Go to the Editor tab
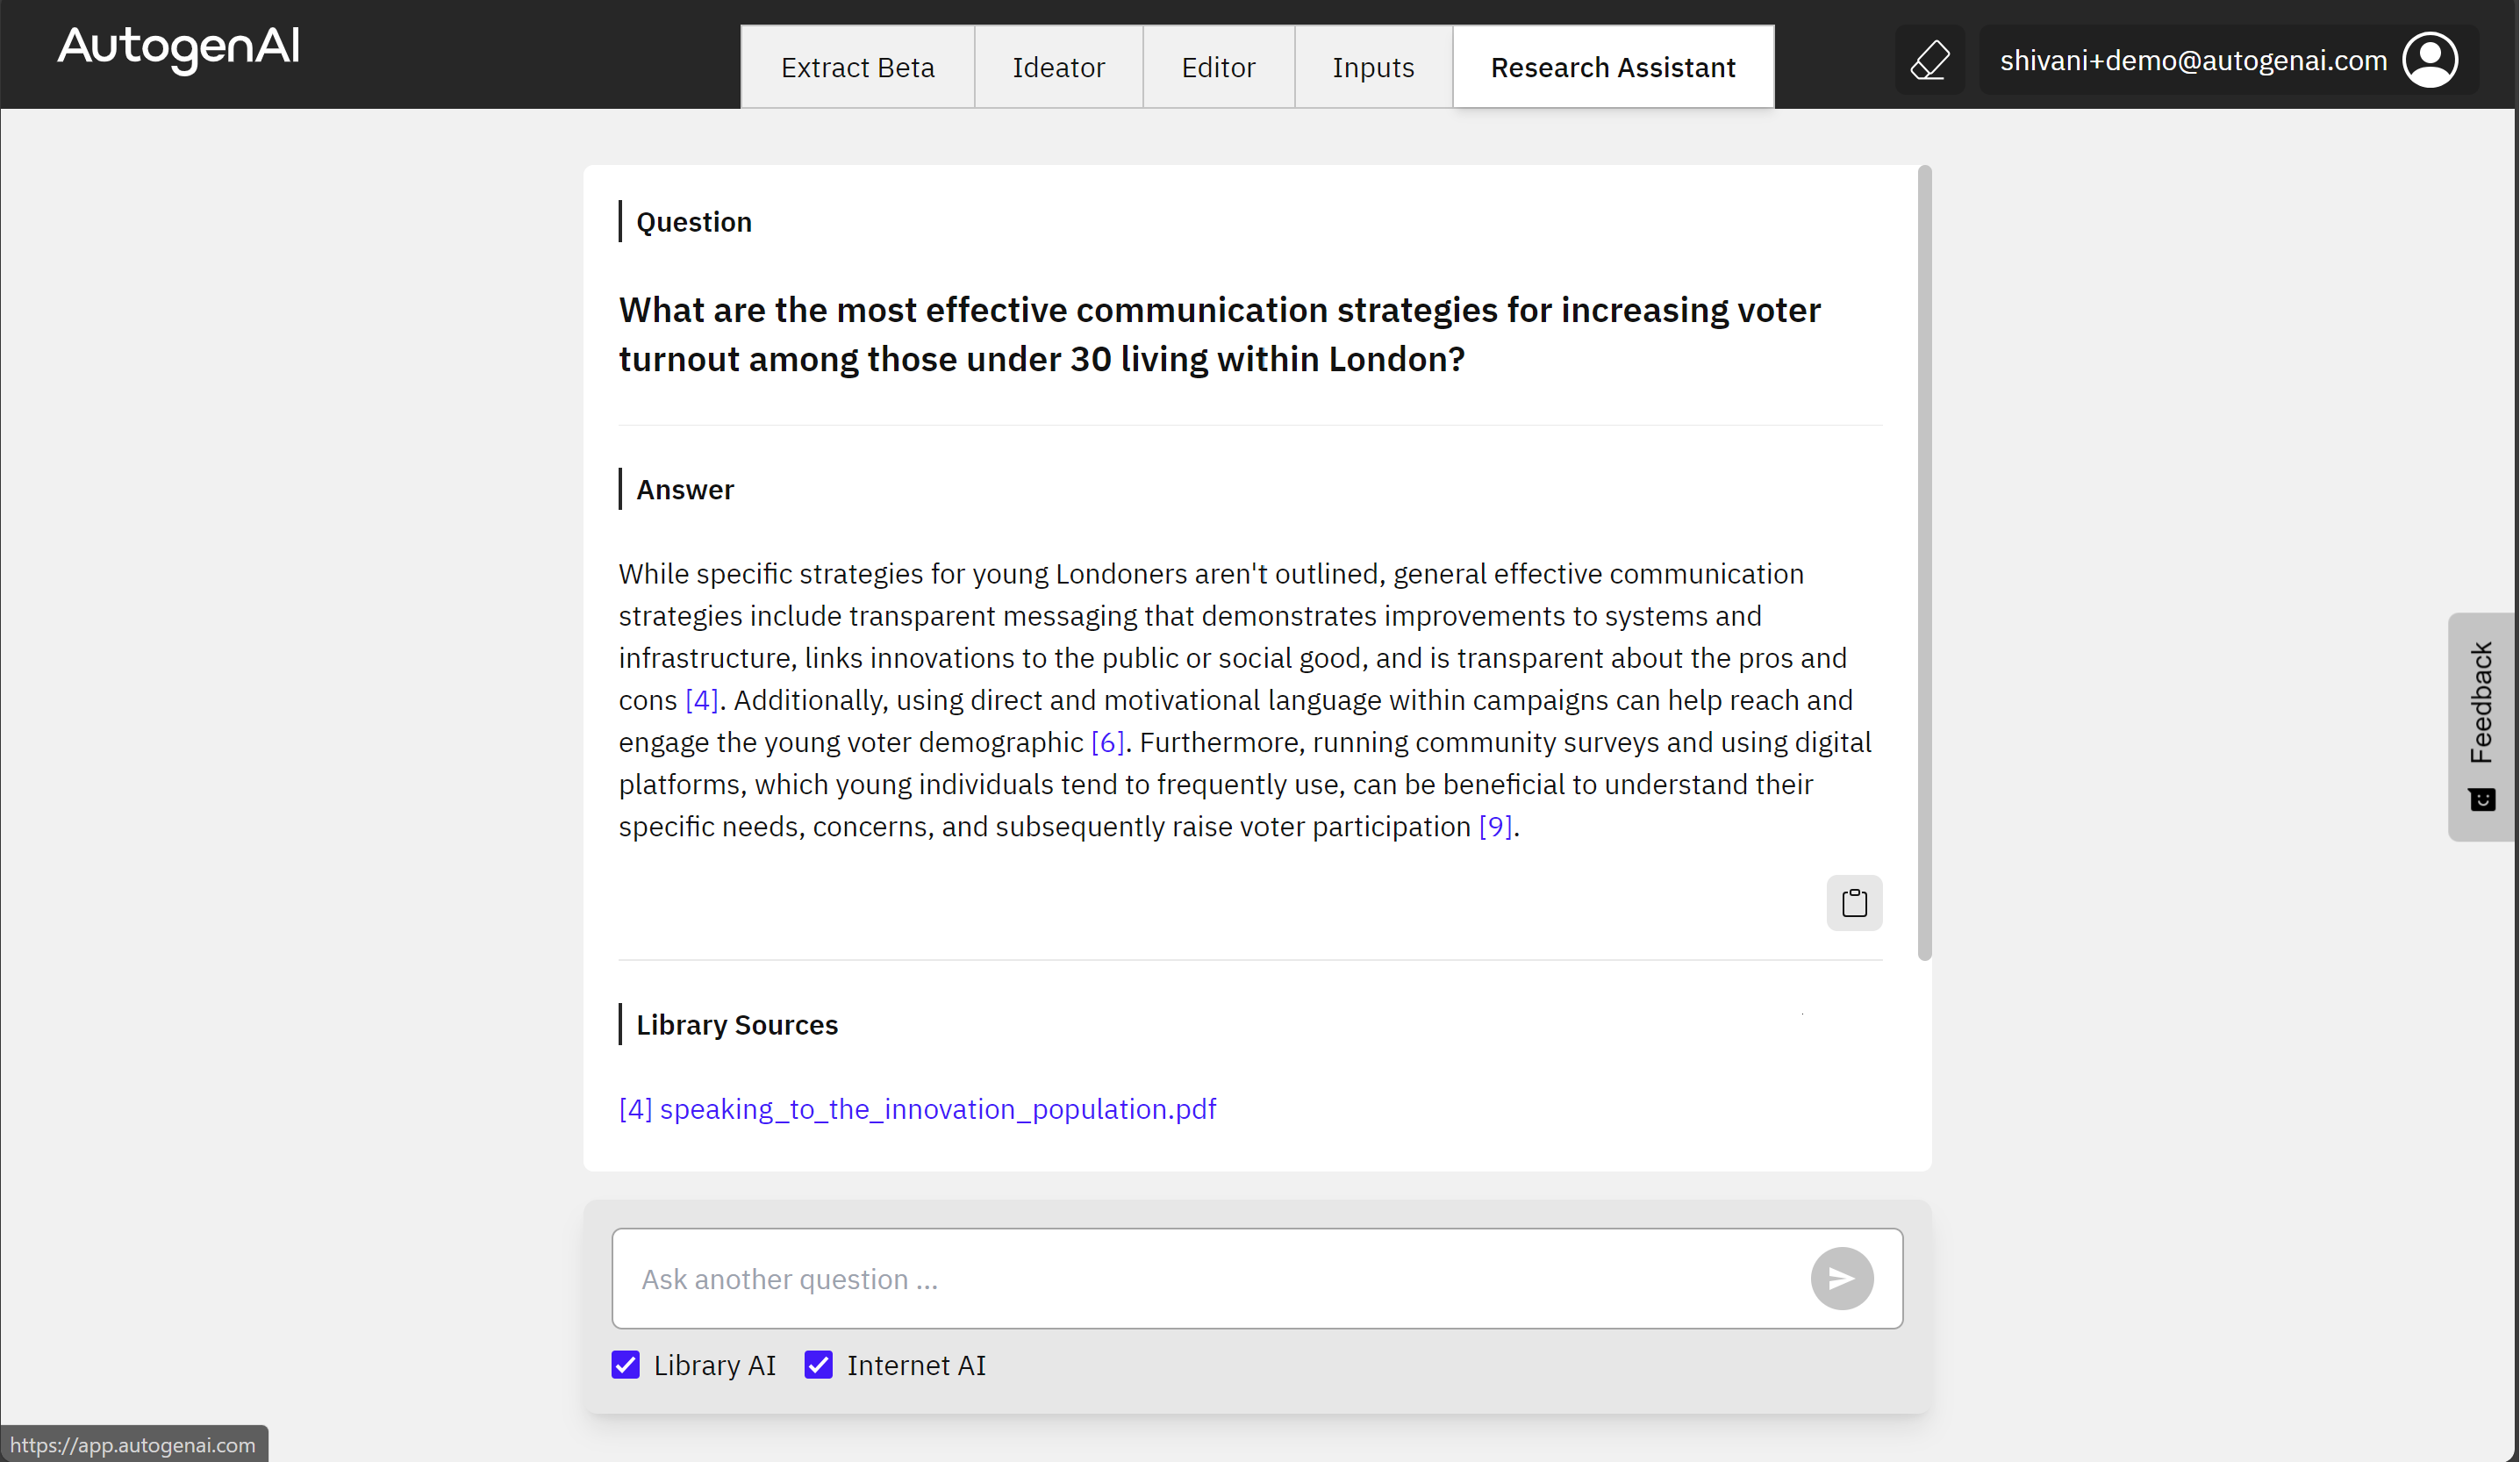This screenshot has height=1462, width=2520. pyautogui.click(x=1218, y=67)
